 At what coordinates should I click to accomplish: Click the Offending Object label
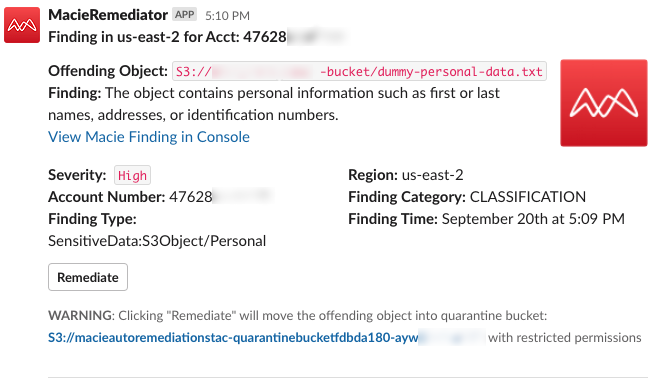tap(108, 71)
